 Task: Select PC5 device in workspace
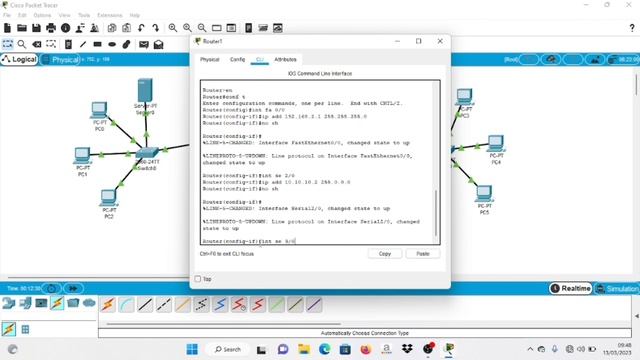(484, 194)
